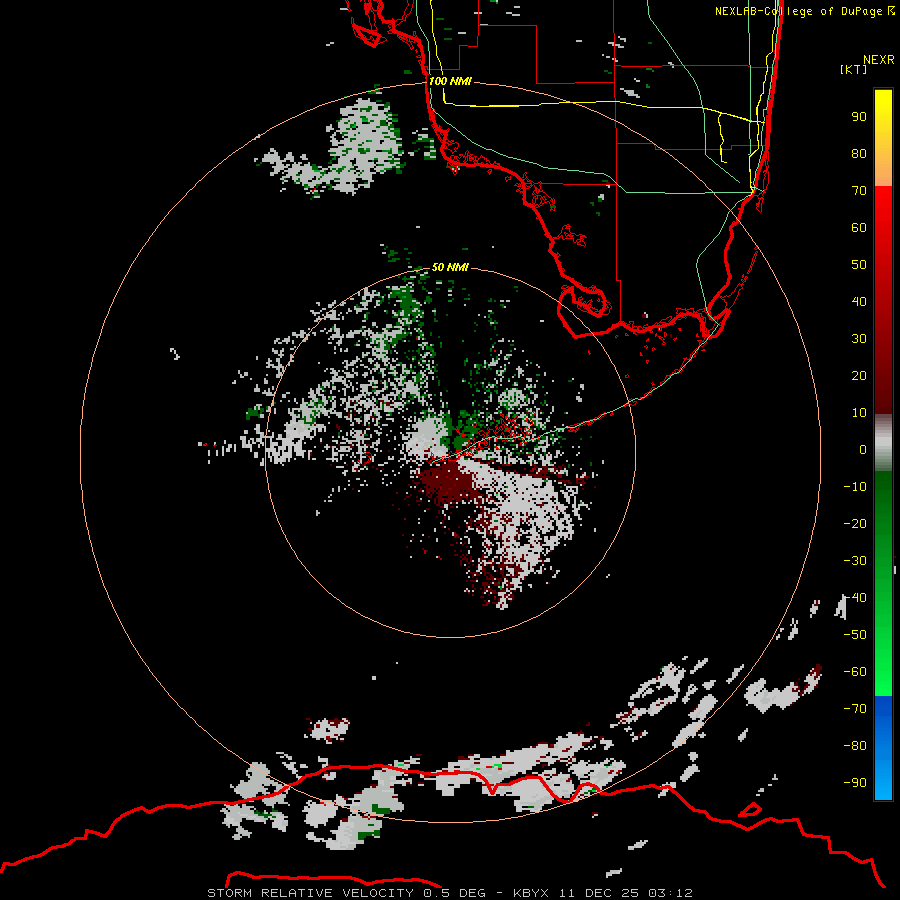Click the "80" value on the velocity scale
The image size is (900, 900).
coord(859,154)
